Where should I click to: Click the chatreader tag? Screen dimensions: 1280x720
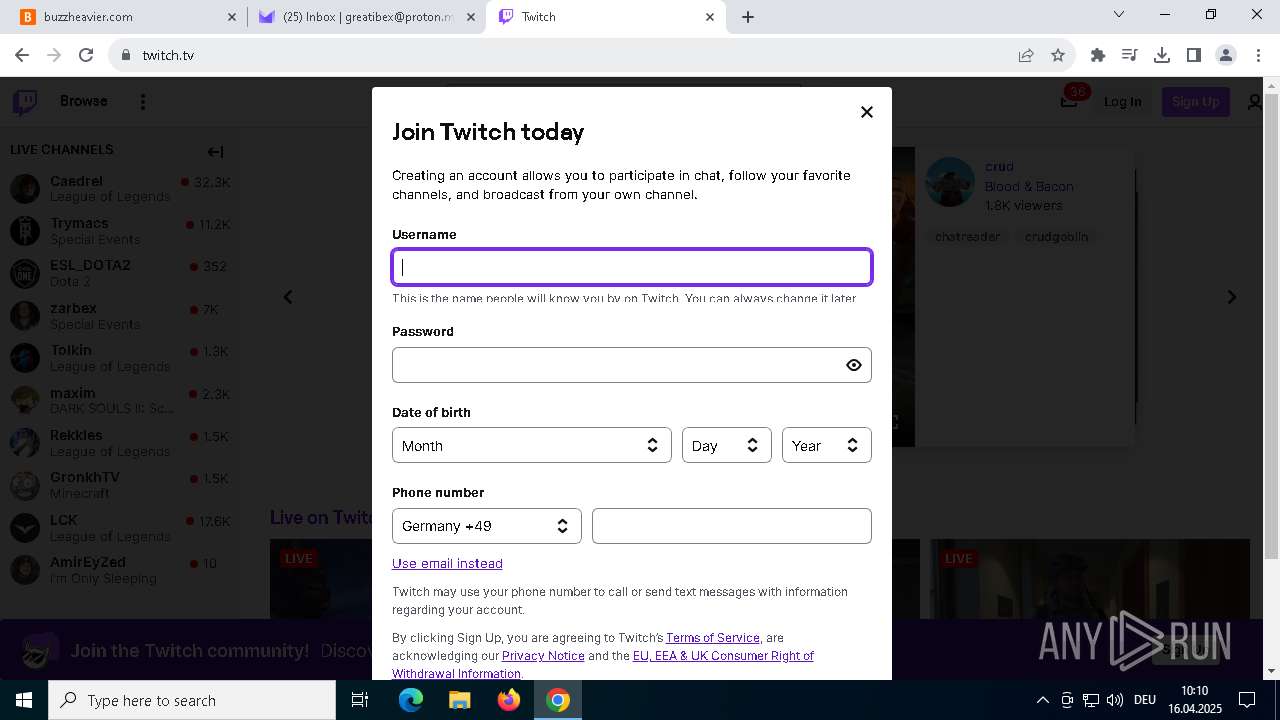(967, 237)
